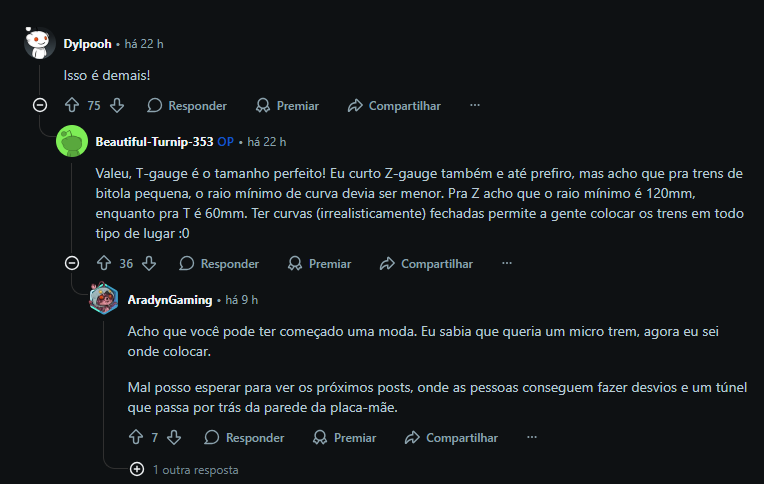Collapse Beautiful-Turnip-353's reply thread
Viewport: 764px width, 484px height.
(x=72, y=264)
